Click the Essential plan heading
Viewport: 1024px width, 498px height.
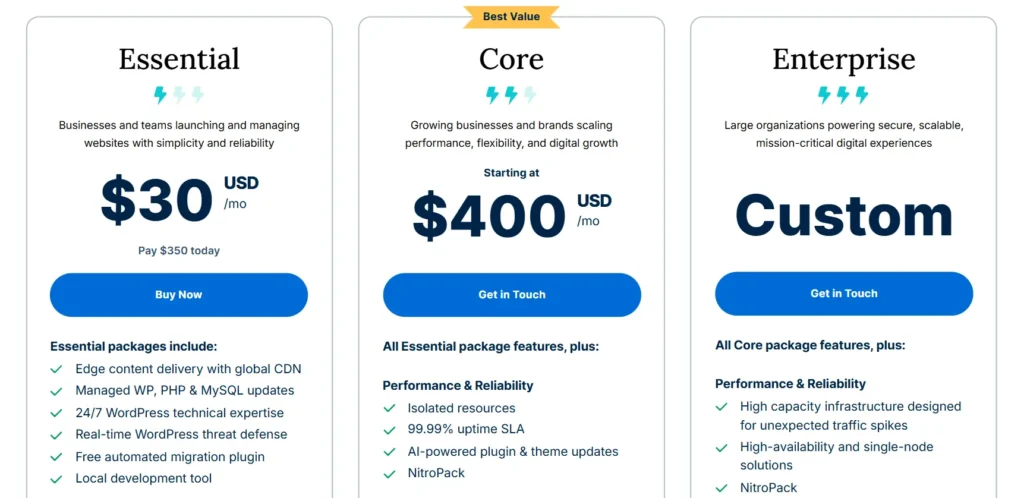pos(179,59)
